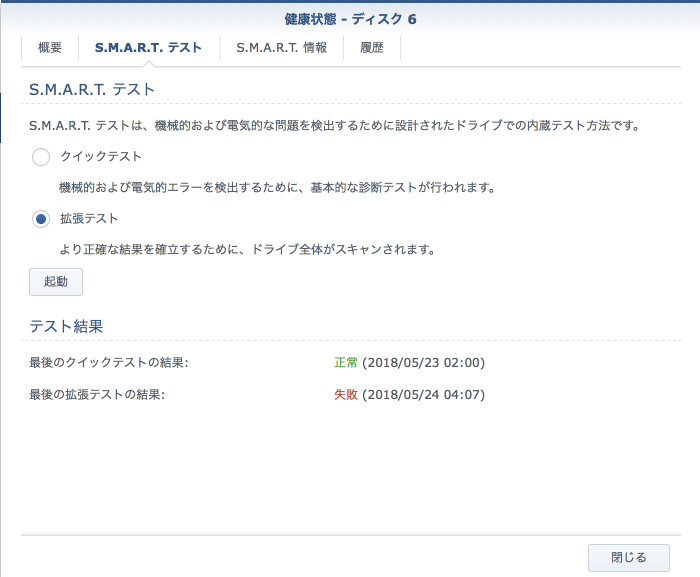Open the S.M.A.R.T. 情報 tab

pos(281,47)
